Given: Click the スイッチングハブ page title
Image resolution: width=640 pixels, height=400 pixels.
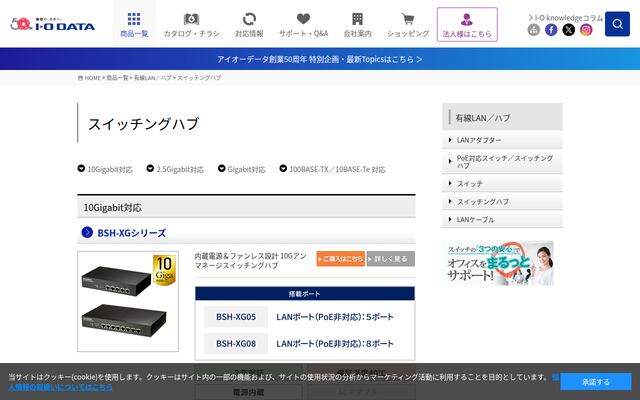Looking at the screenshot, I should coord(143,124).
